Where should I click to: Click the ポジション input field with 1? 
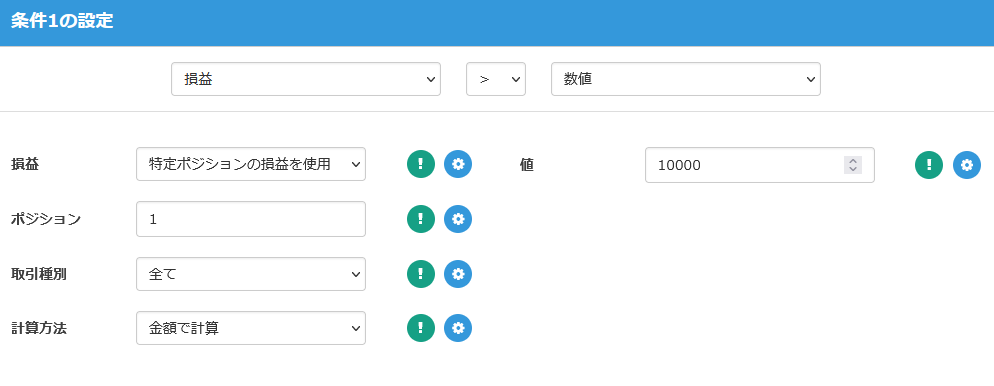[251, 219]
